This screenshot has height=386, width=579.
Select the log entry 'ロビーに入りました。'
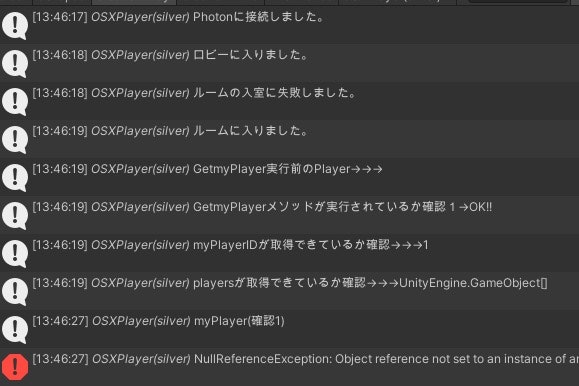click(x=290, y=64)
